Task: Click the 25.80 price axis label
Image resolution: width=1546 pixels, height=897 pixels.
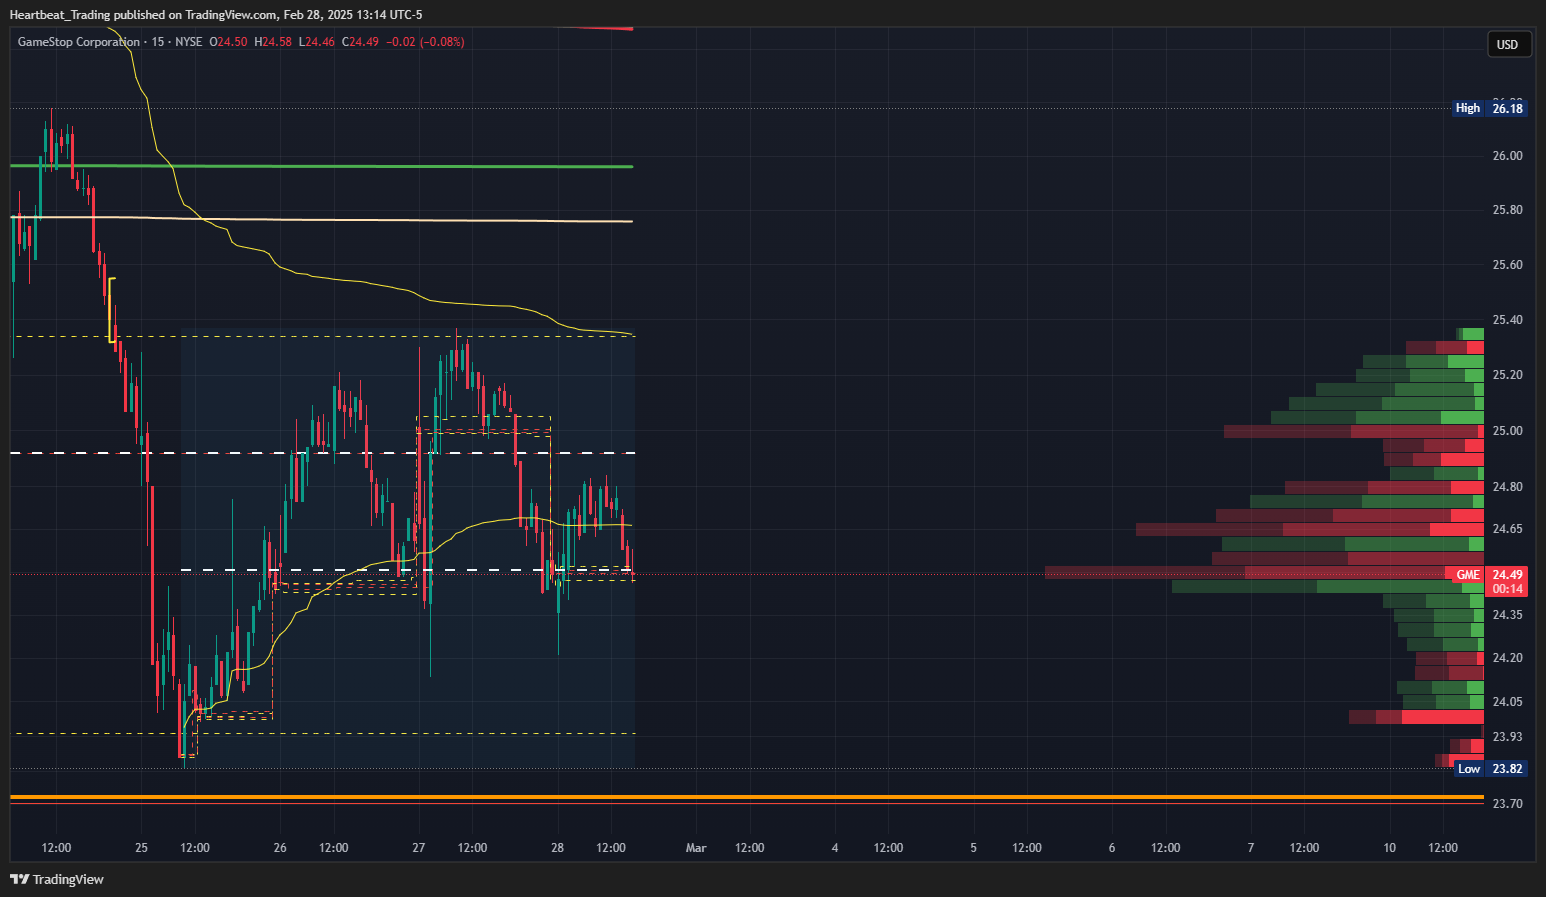Action: (x=1507, y=210)
